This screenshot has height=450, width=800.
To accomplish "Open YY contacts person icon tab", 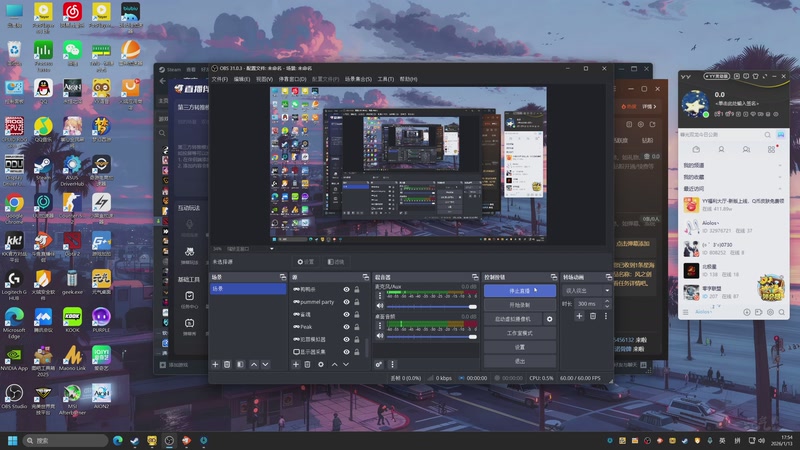I will 721,149.
